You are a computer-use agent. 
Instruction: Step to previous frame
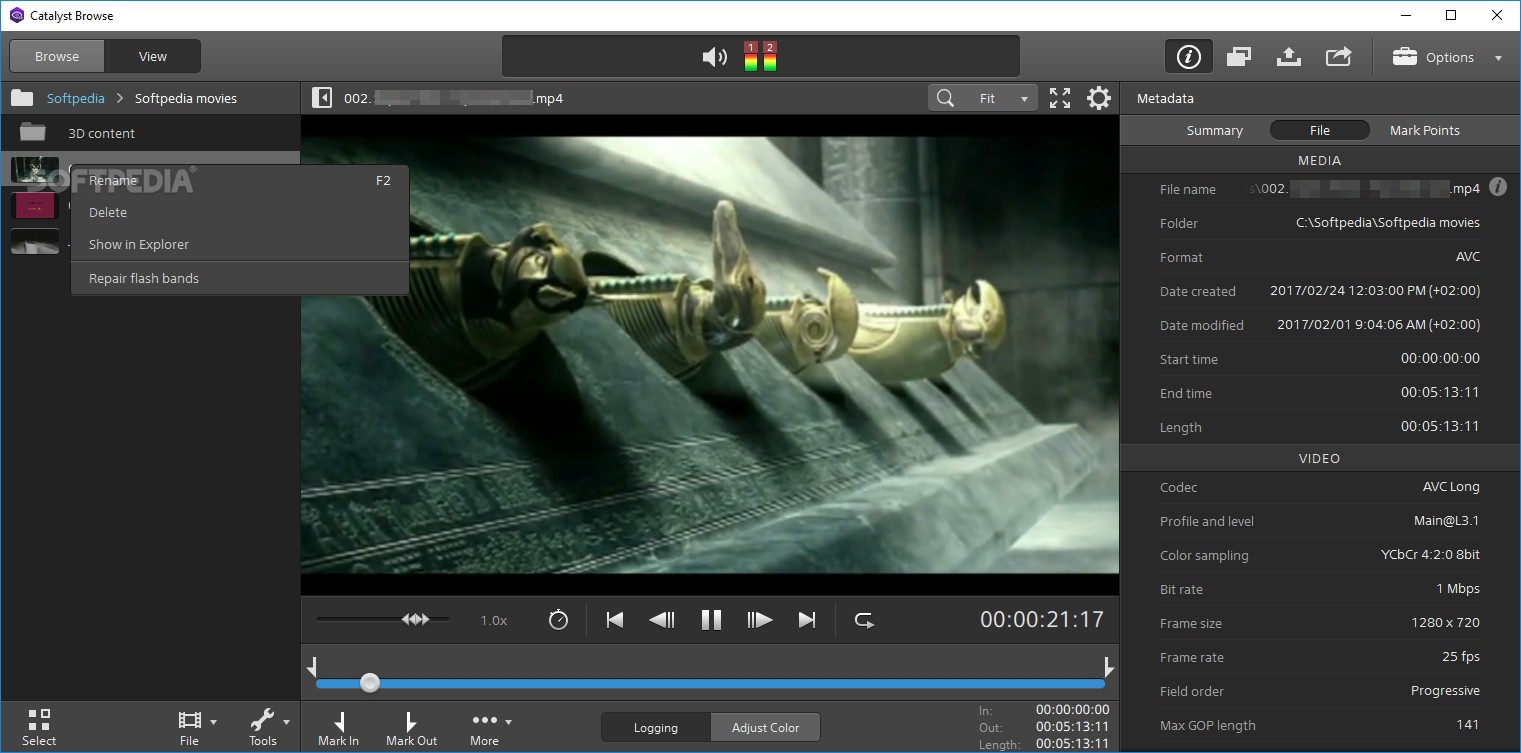tap(662, 620)
